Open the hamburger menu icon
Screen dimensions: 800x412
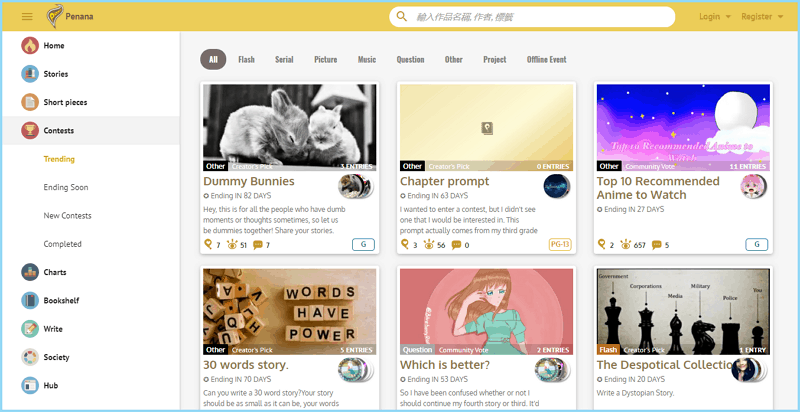click(27, 17)
